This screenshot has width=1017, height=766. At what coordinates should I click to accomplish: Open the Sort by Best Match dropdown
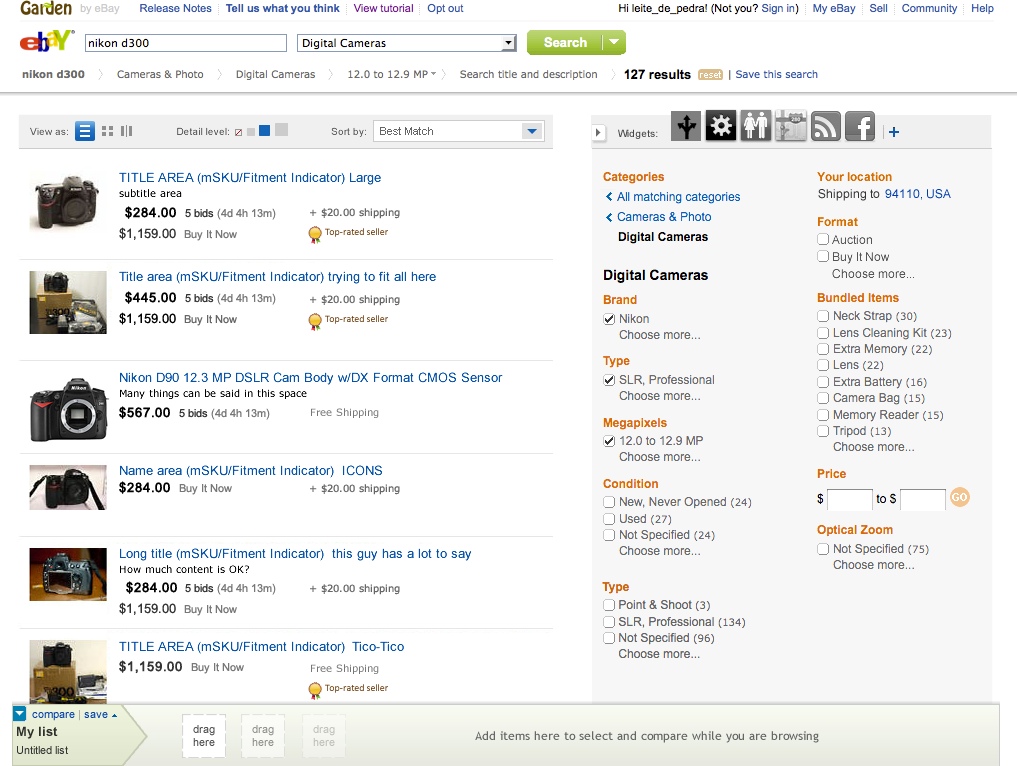[x=459, y=131]
